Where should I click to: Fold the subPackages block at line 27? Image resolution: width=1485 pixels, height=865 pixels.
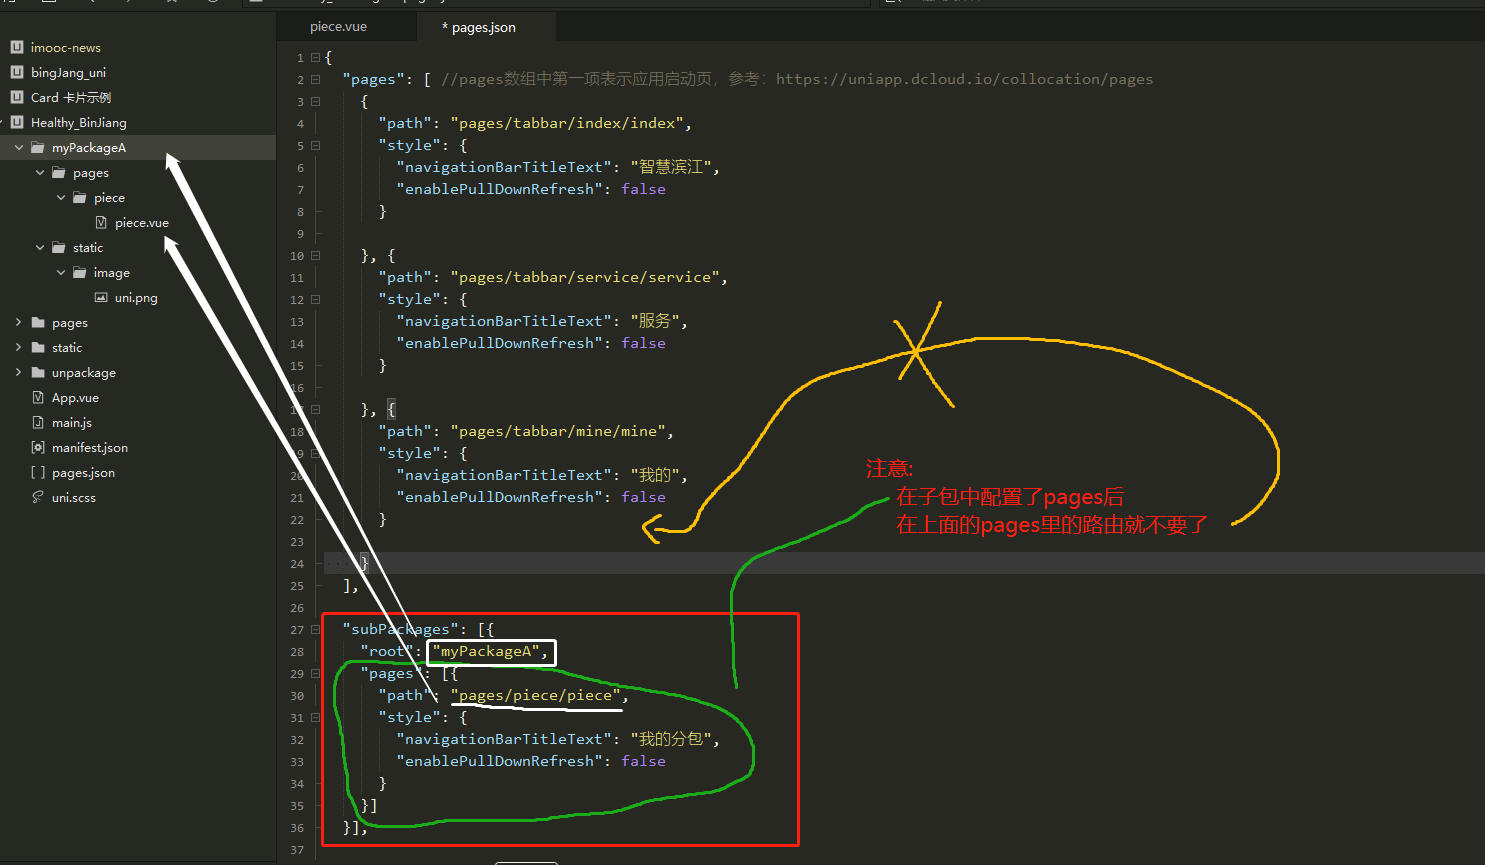point(316,629)
